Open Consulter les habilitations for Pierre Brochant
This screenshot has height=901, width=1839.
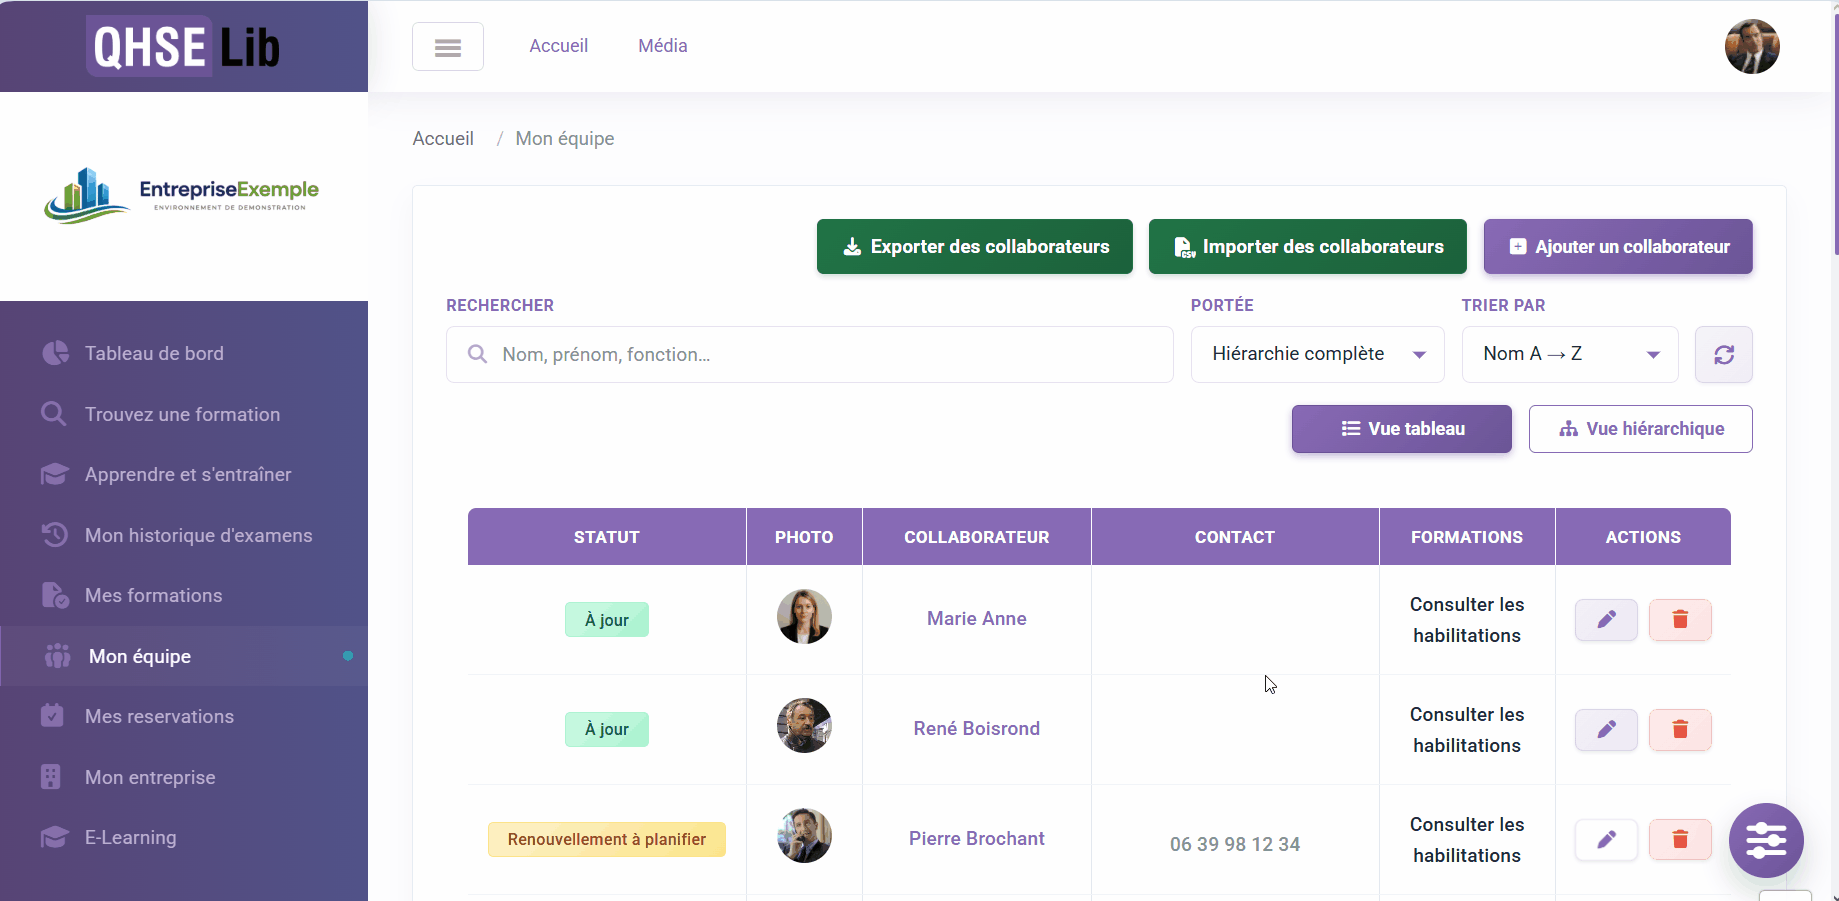tap(1466, 840)
